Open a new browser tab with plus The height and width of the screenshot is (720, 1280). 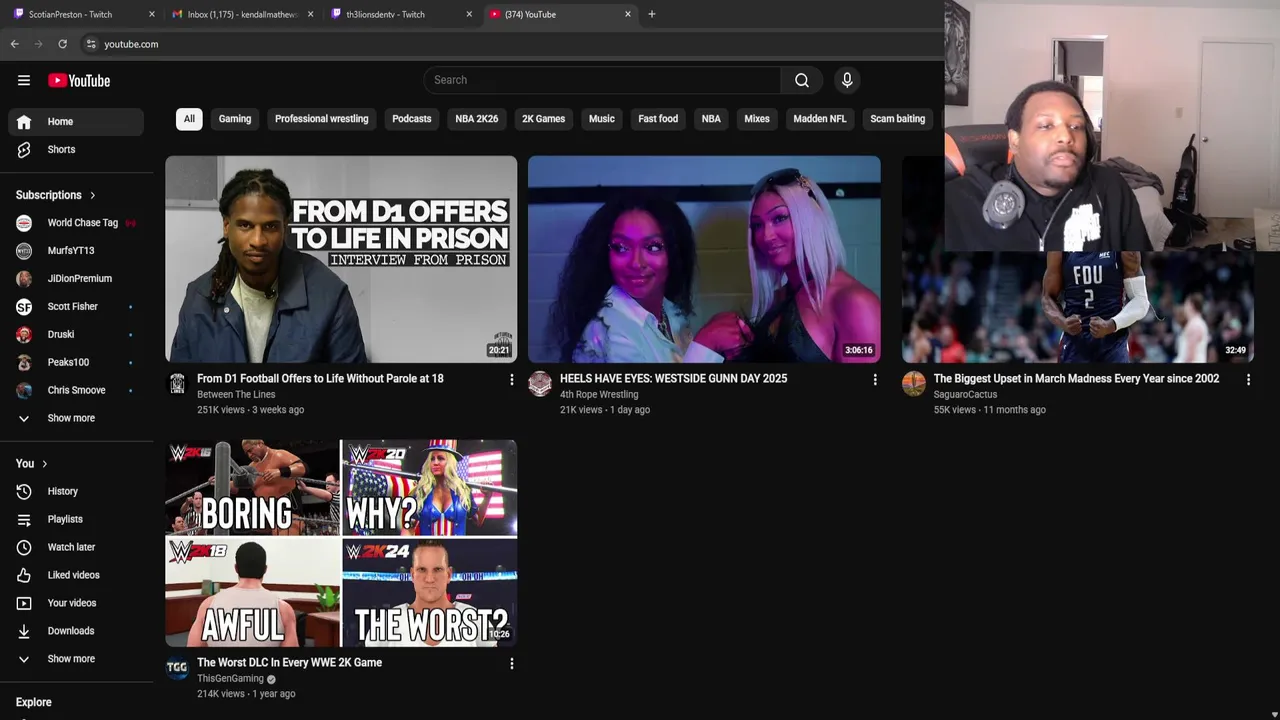coord(651,14)
